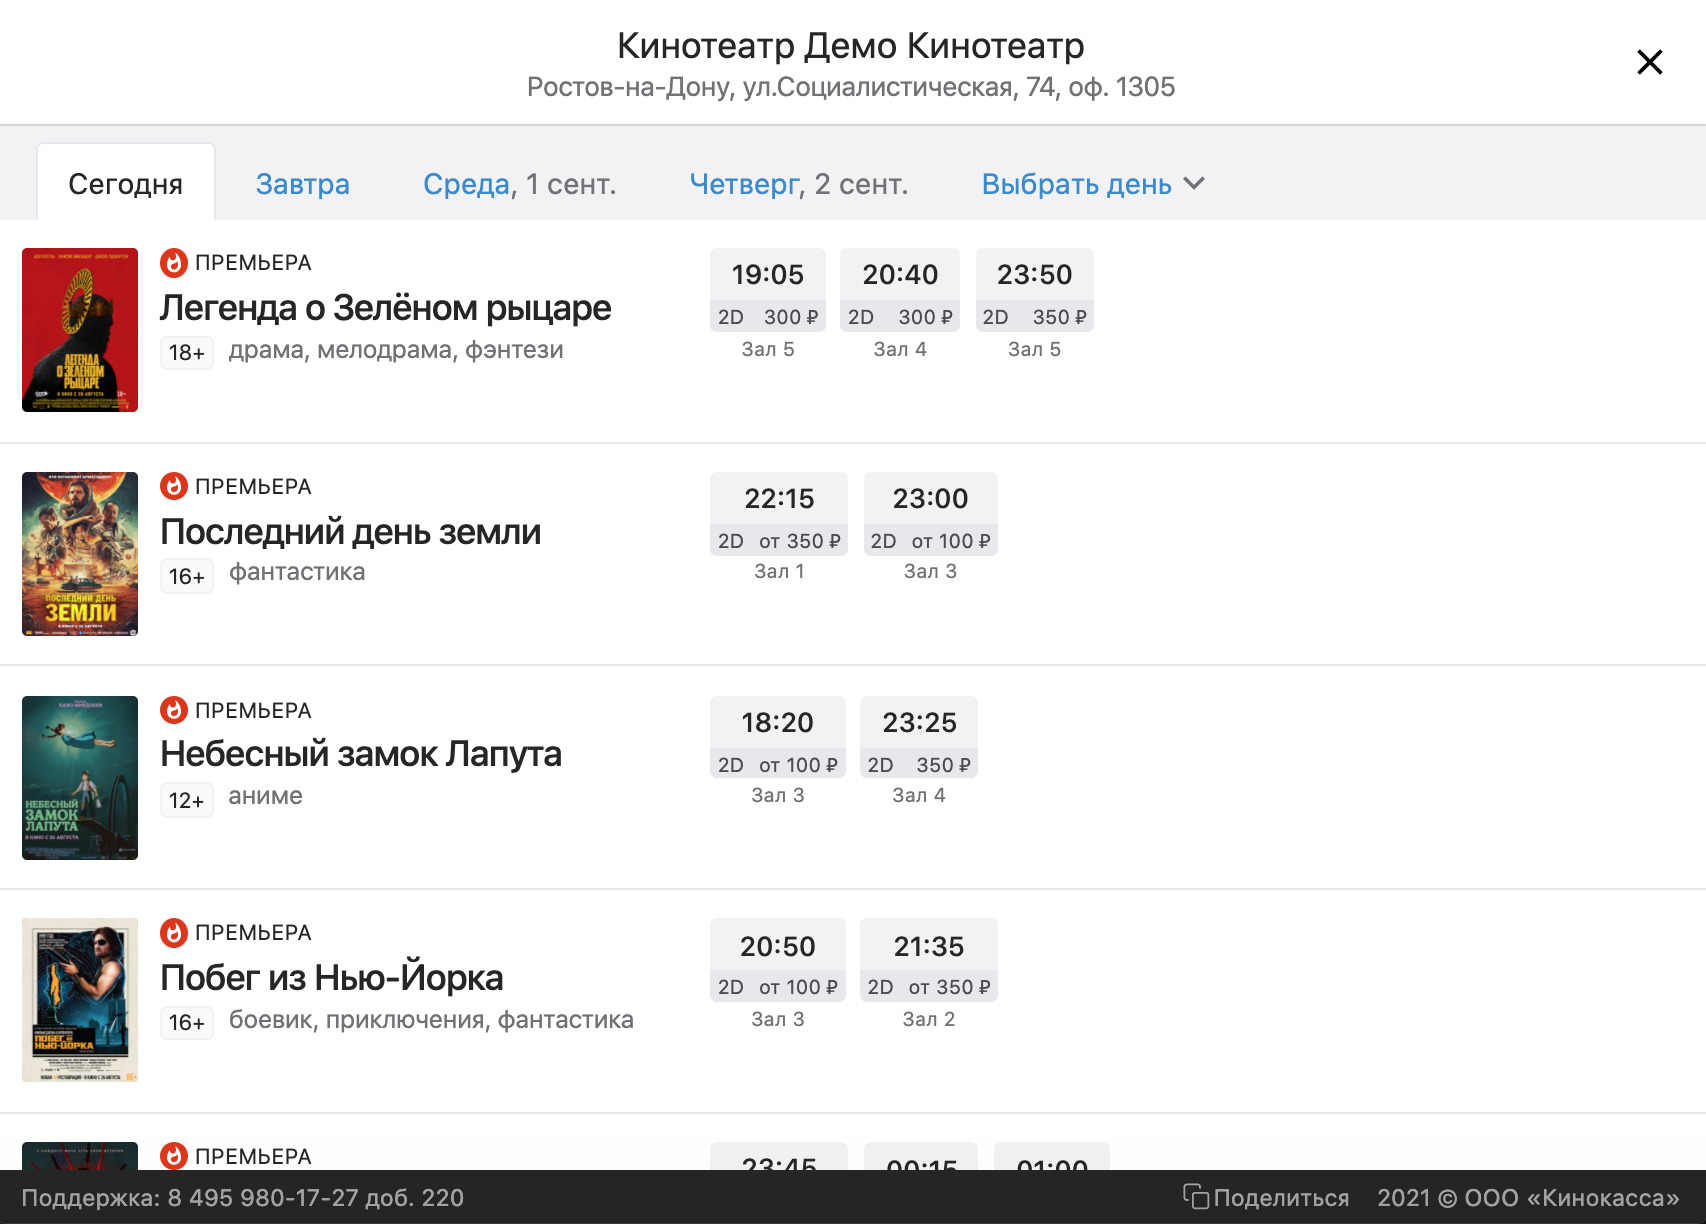Click the premiere flame icon above Побег из Нью-Йорка

tap(174, 933)
